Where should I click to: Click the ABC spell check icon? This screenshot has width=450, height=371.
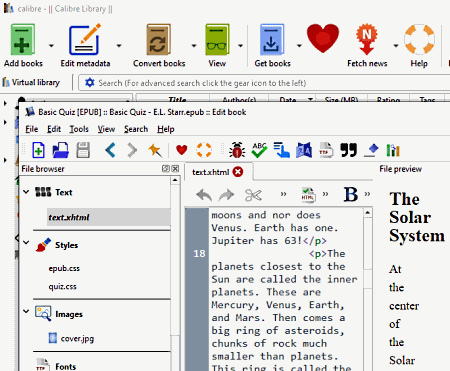259,150
